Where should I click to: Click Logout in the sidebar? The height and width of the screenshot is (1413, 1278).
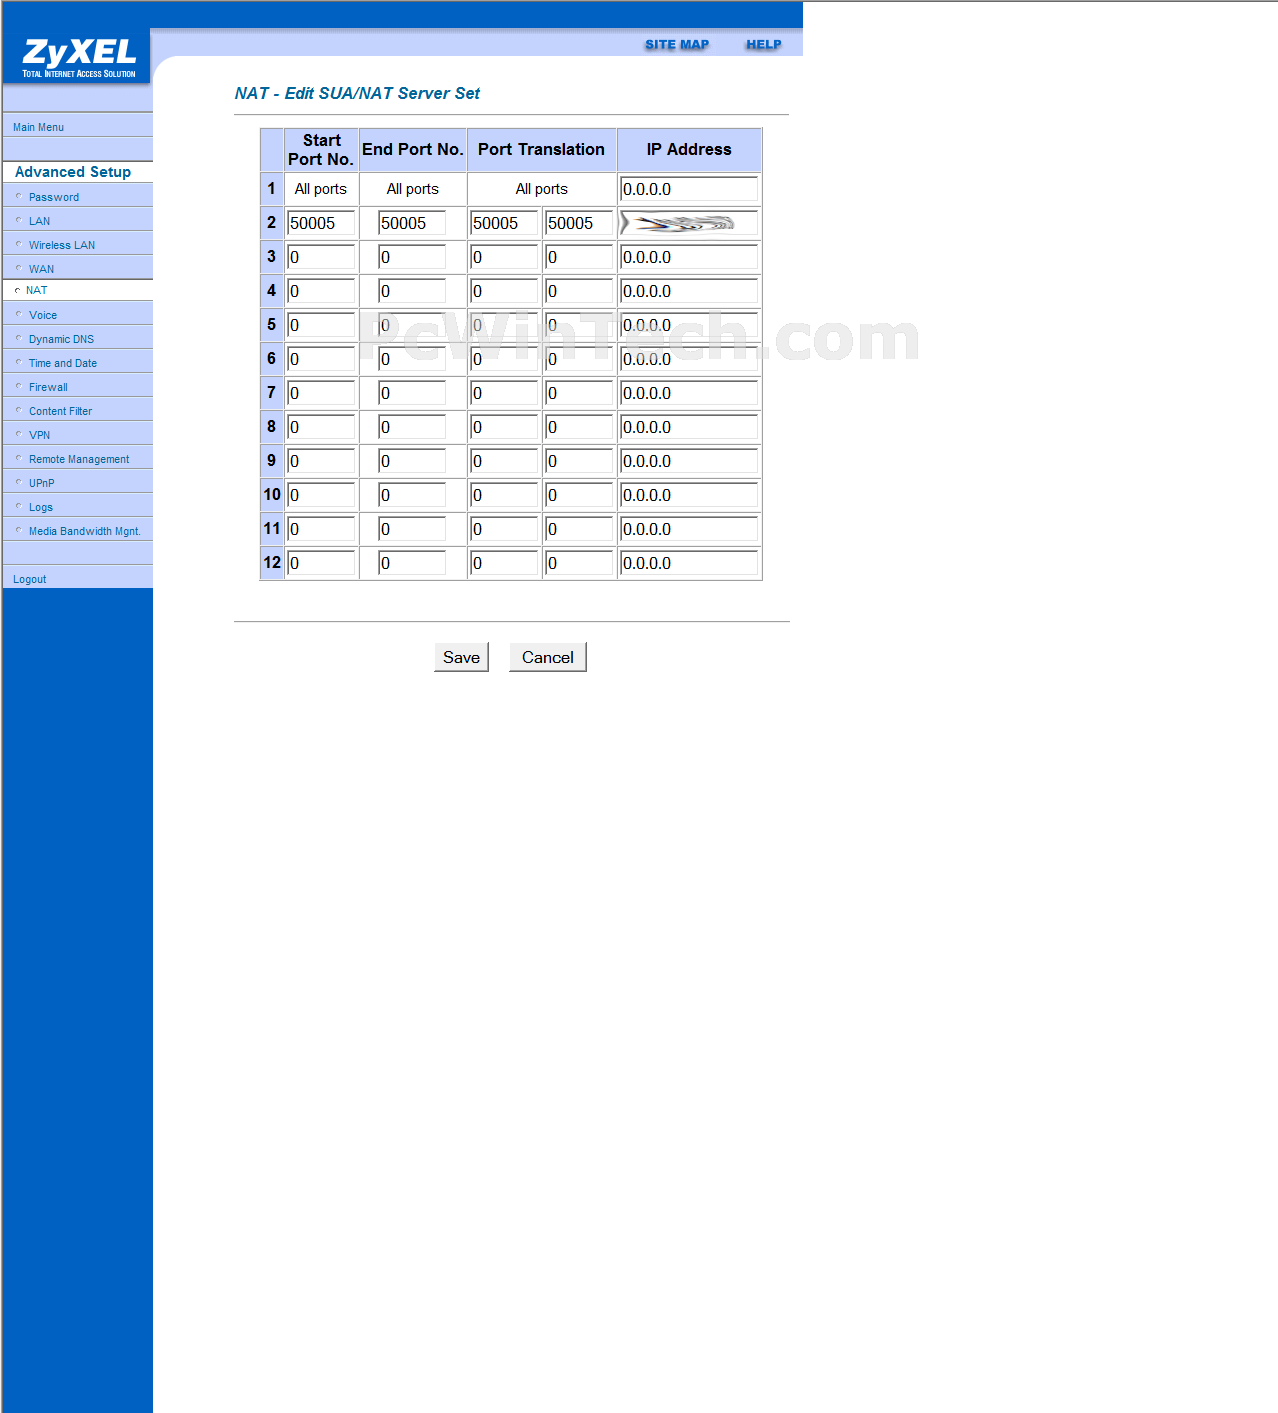29,579
